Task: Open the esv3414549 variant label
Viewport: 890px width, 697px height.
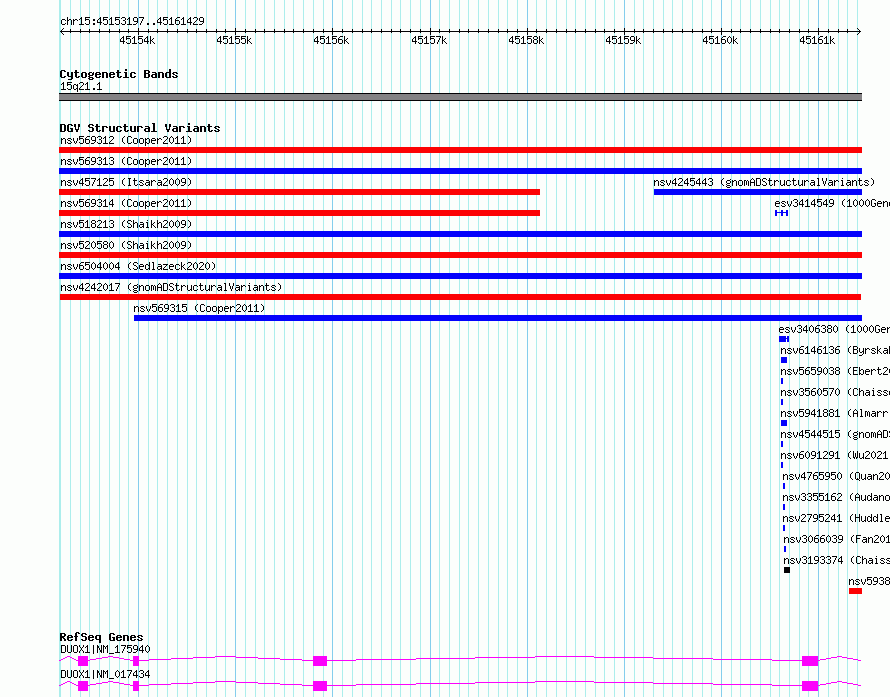Action: pos(832,203)
